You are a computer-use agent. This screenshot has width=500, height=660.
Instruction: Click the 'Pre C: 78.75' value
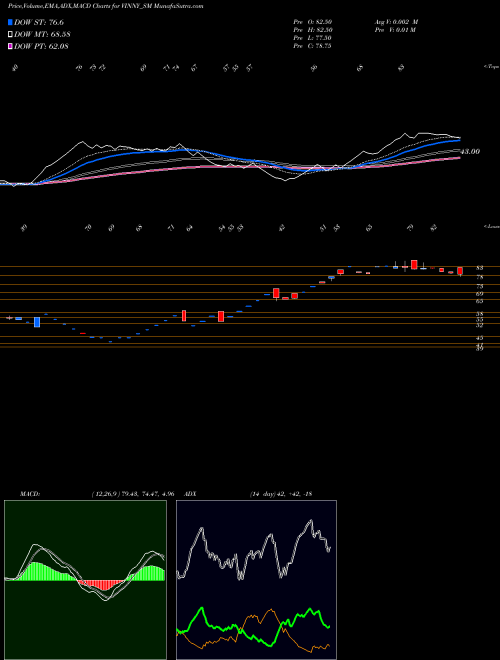tap(312, 46)
